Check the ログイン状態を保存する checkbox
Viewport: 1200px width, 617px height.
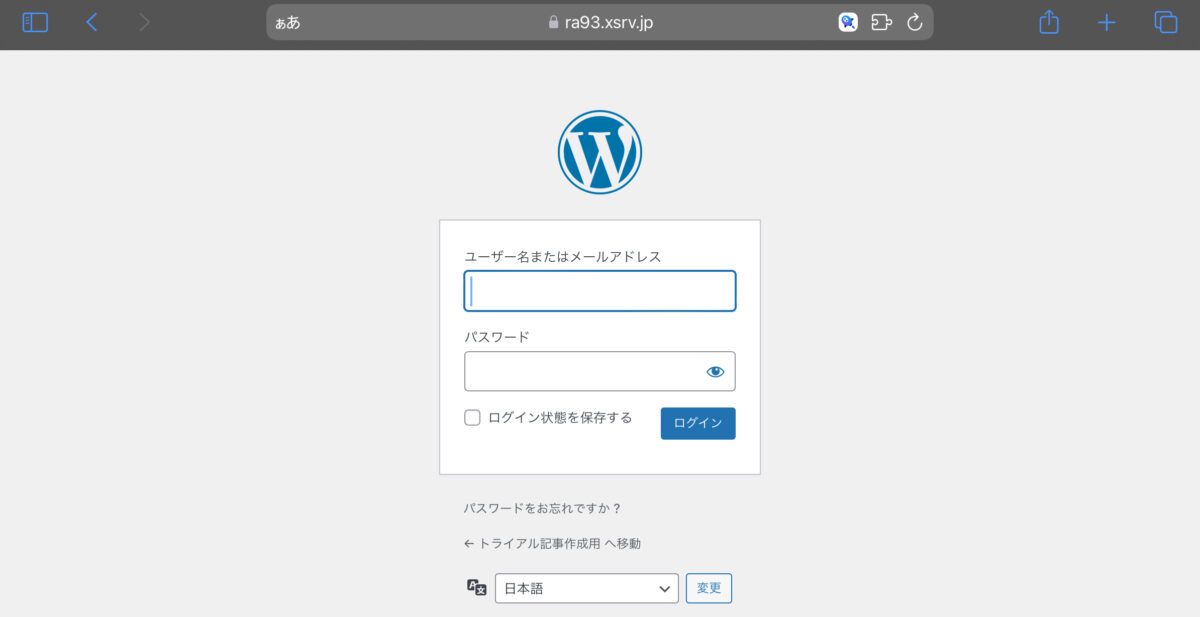(473, 418)
